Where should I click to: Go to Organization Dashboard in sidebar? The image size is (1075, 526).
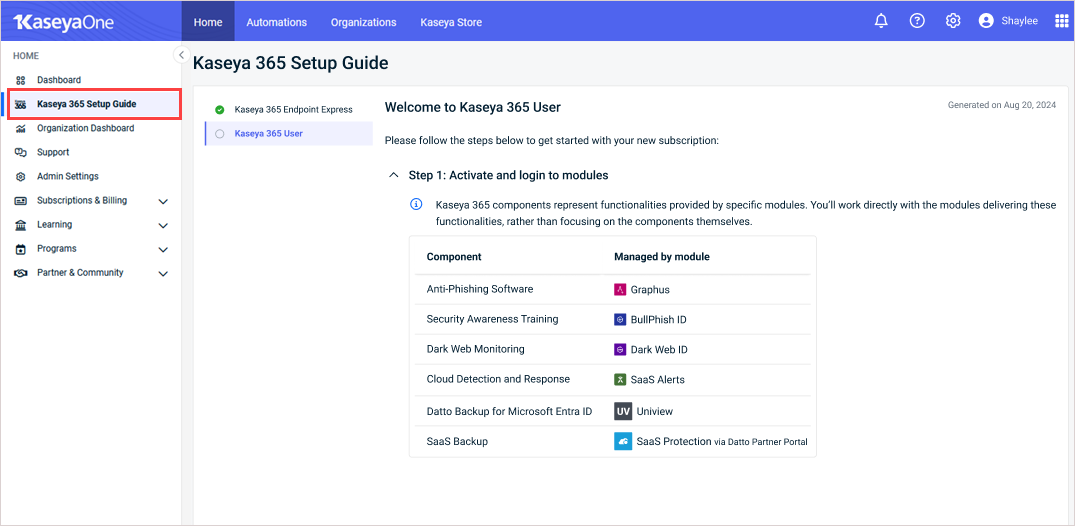pyautogui.click(x=85, y=129)
